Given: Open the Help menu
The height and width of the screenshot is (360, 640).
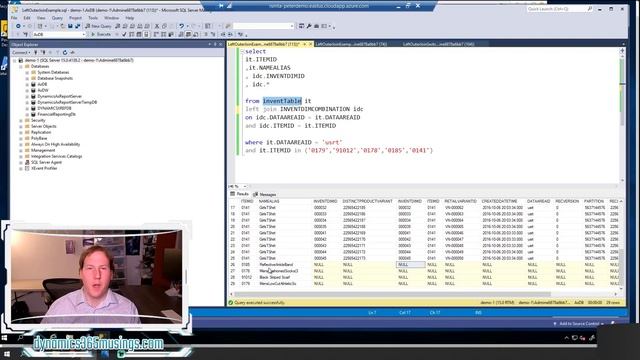Looking at the screenshot, I should point(130,18).
